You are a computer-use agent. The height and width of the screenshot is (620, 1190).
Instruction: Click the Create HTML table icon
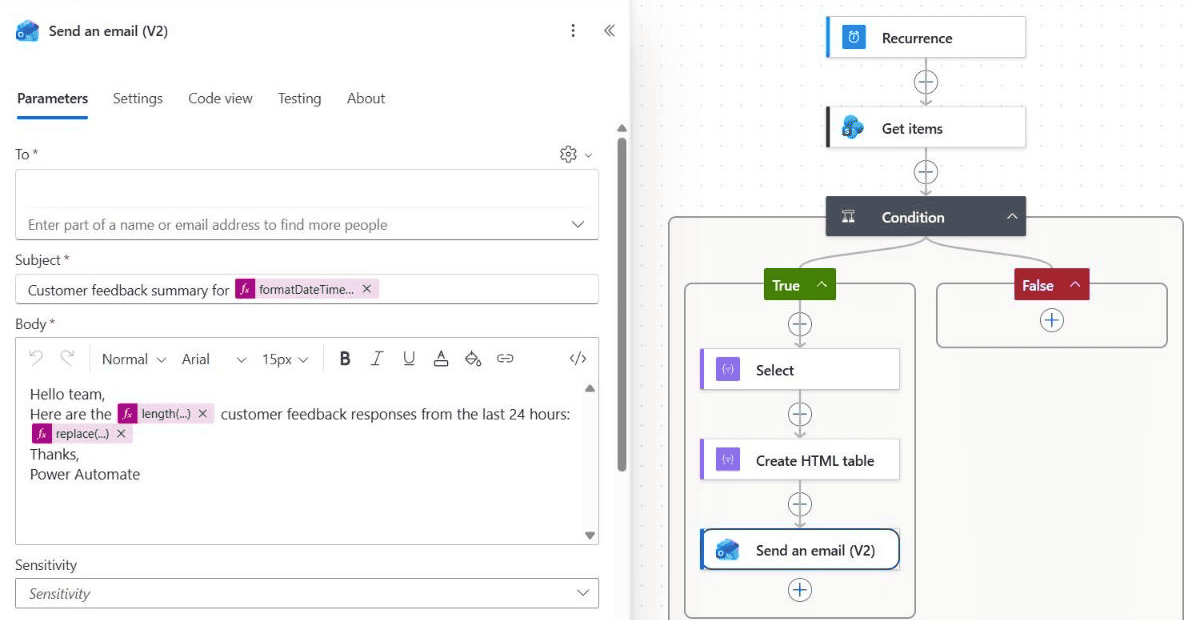point(728,460)
